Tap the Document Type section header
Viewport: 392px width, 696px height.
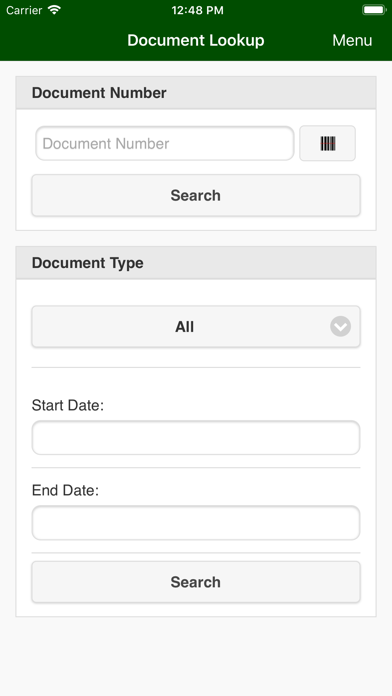click(196, 263)
